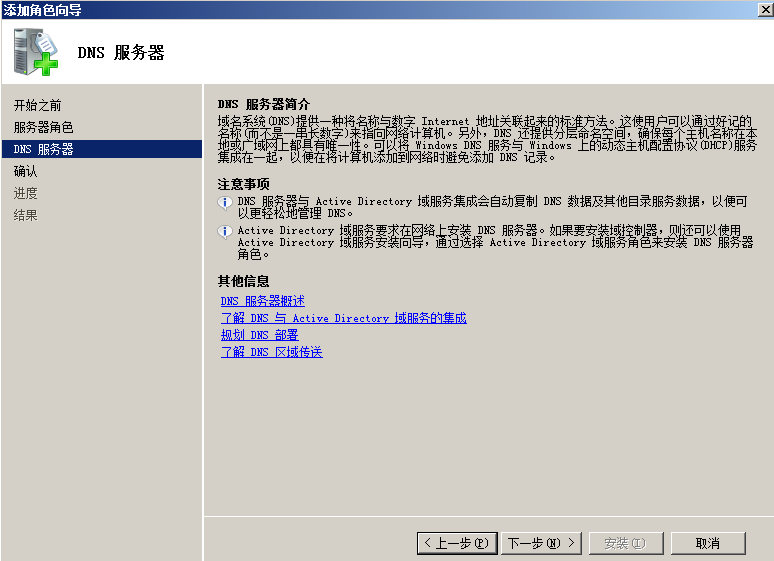Image resolution: width=774 pixels, height=561 pixels.
Task: Select the DNS 服务器 step in the sidebar
Action: click(102, 149)
